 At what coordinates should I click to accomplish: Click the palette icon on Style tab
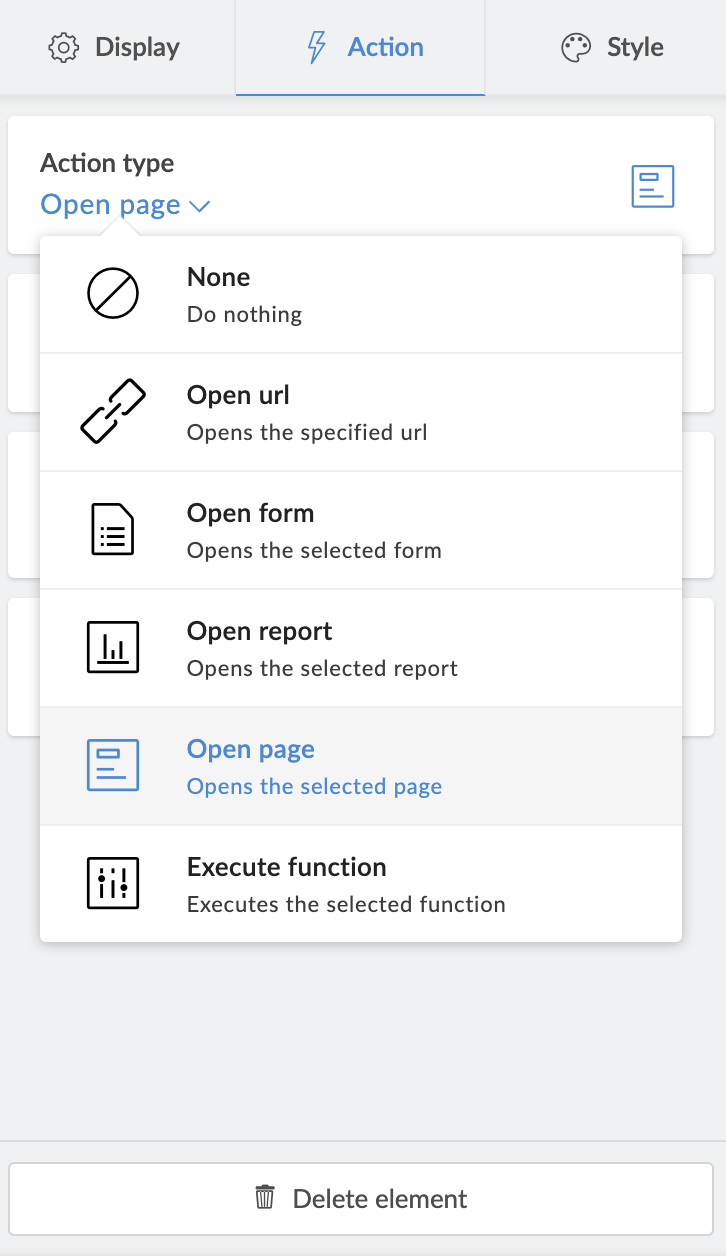pos(576,48)
